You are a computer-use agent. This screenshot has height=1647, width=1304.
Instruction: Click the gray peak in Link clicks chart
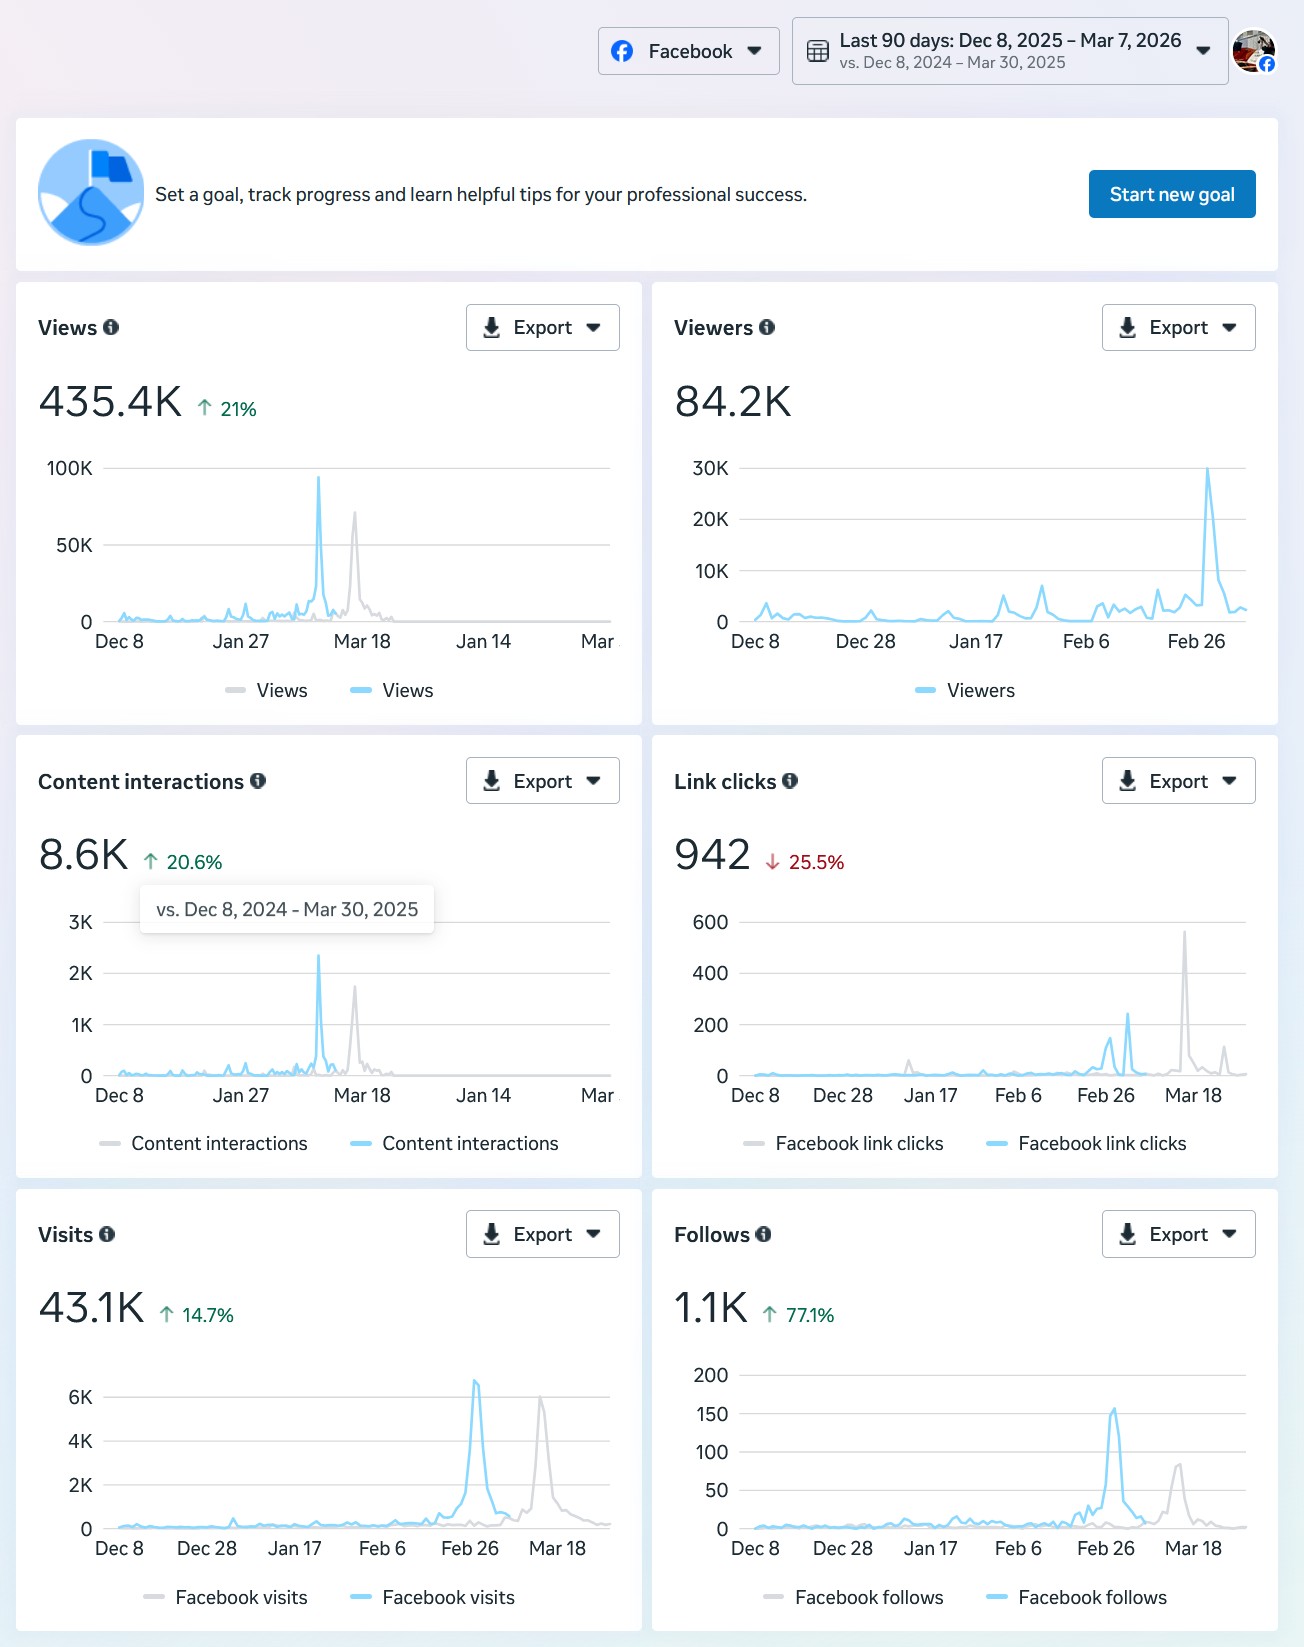1185,935
